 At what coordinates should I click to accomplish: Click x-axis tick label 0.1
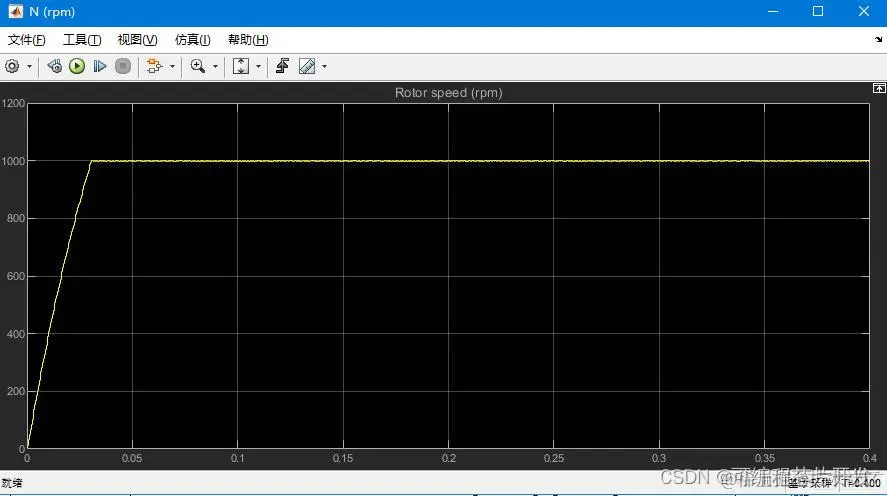[238, 458]
